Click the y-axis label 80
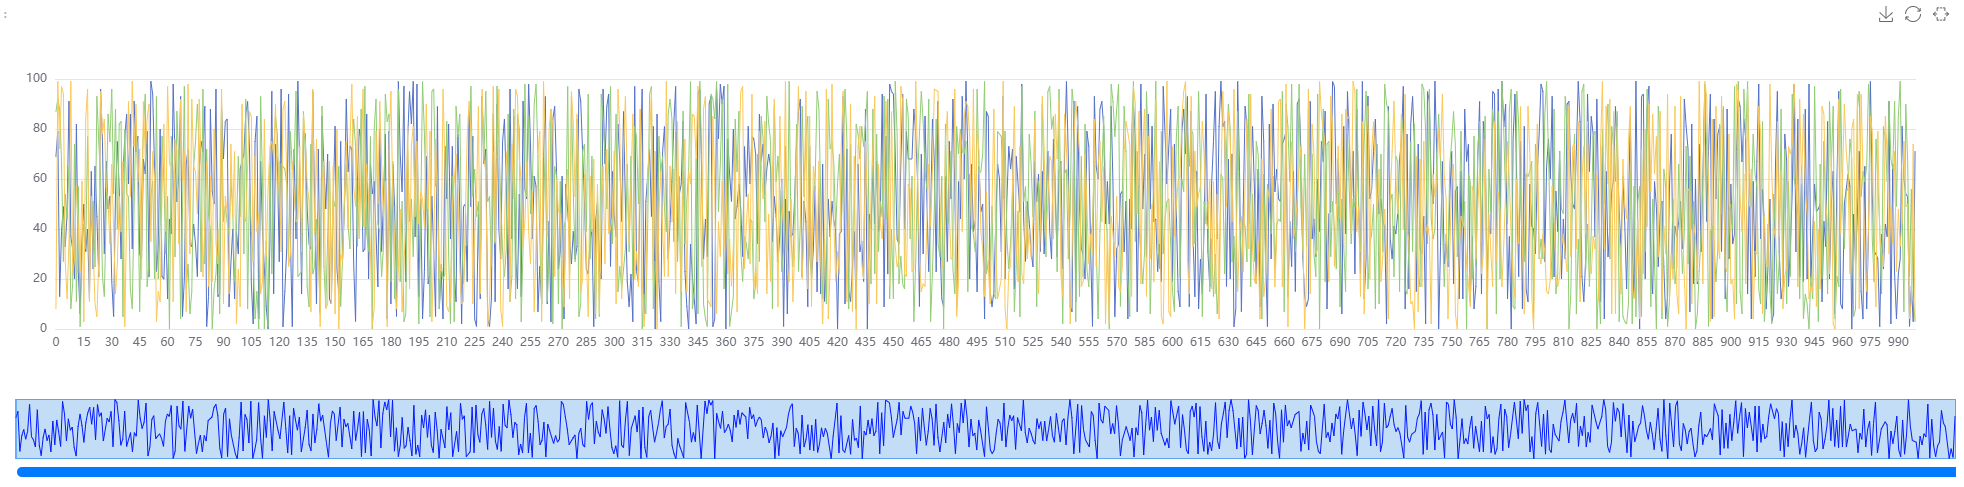1964x487 pixels. pos(40,128)
